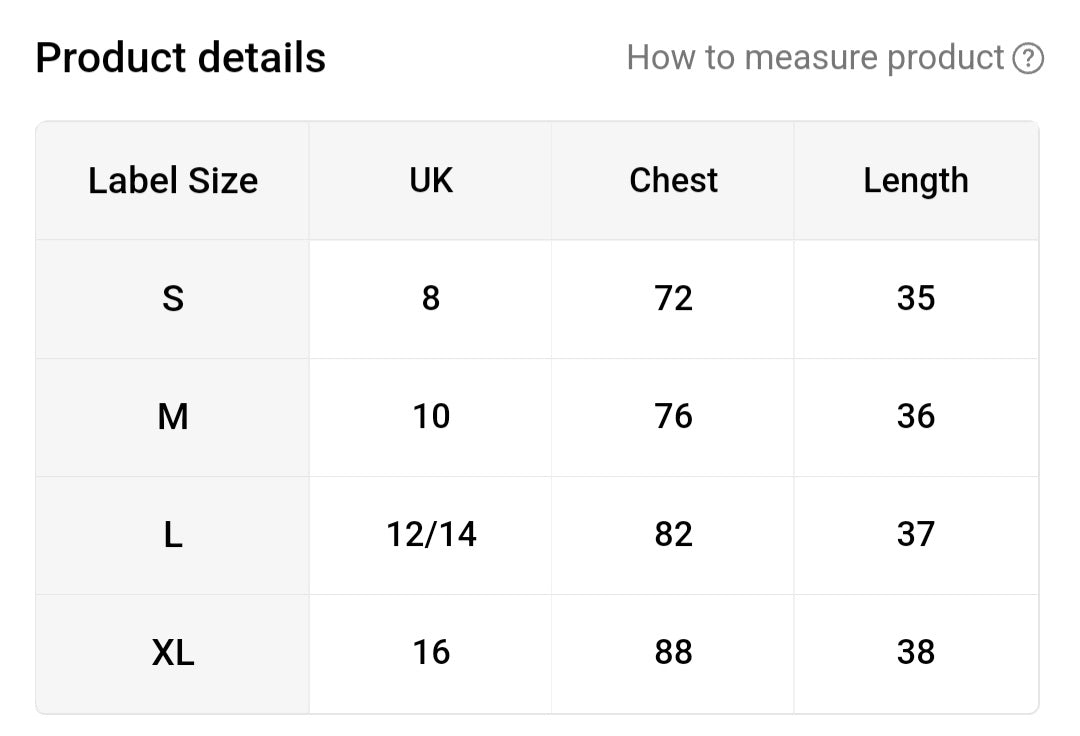
Task: Click the length value 35 cell
Action: pyautogui.click(x=916, y=299)
